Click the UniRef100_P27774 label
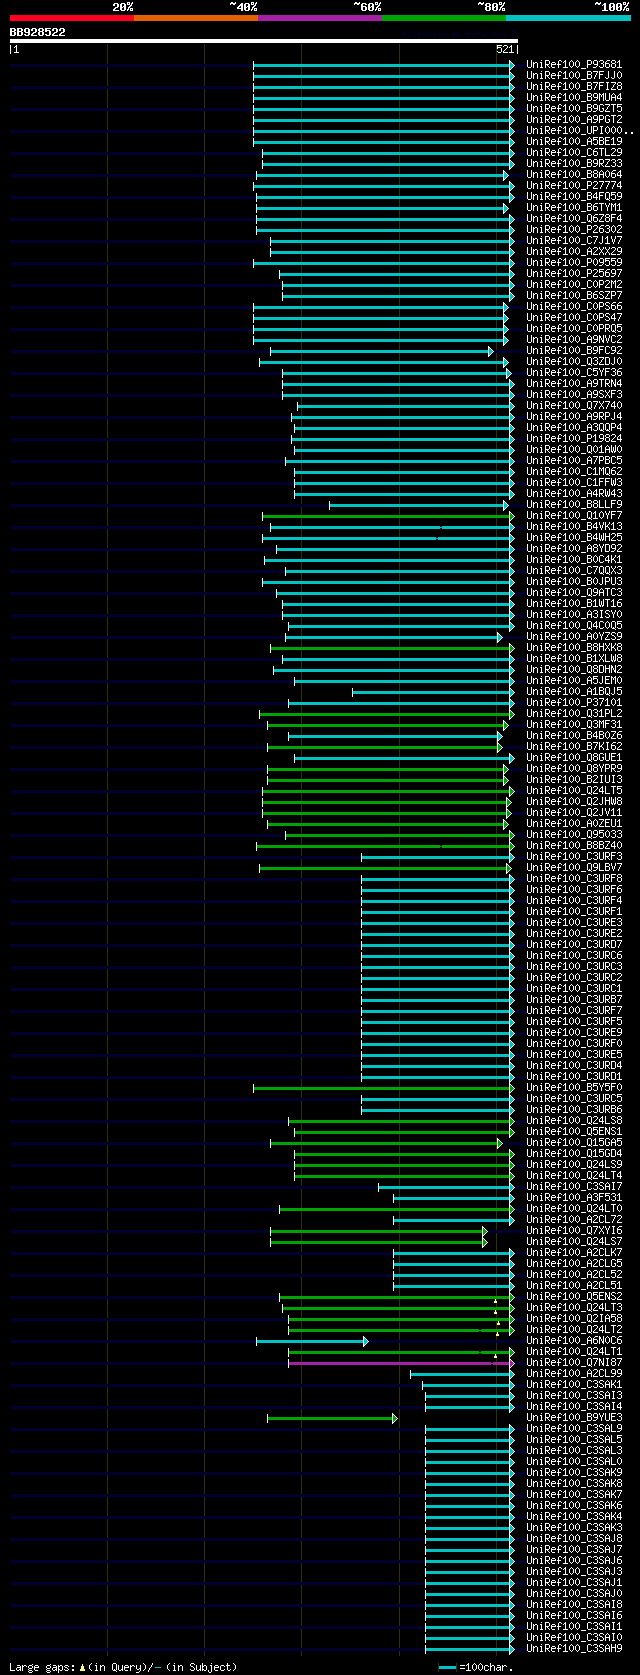Image resolution: width=640 pixels, height=1675 pixels. (574, 186)
